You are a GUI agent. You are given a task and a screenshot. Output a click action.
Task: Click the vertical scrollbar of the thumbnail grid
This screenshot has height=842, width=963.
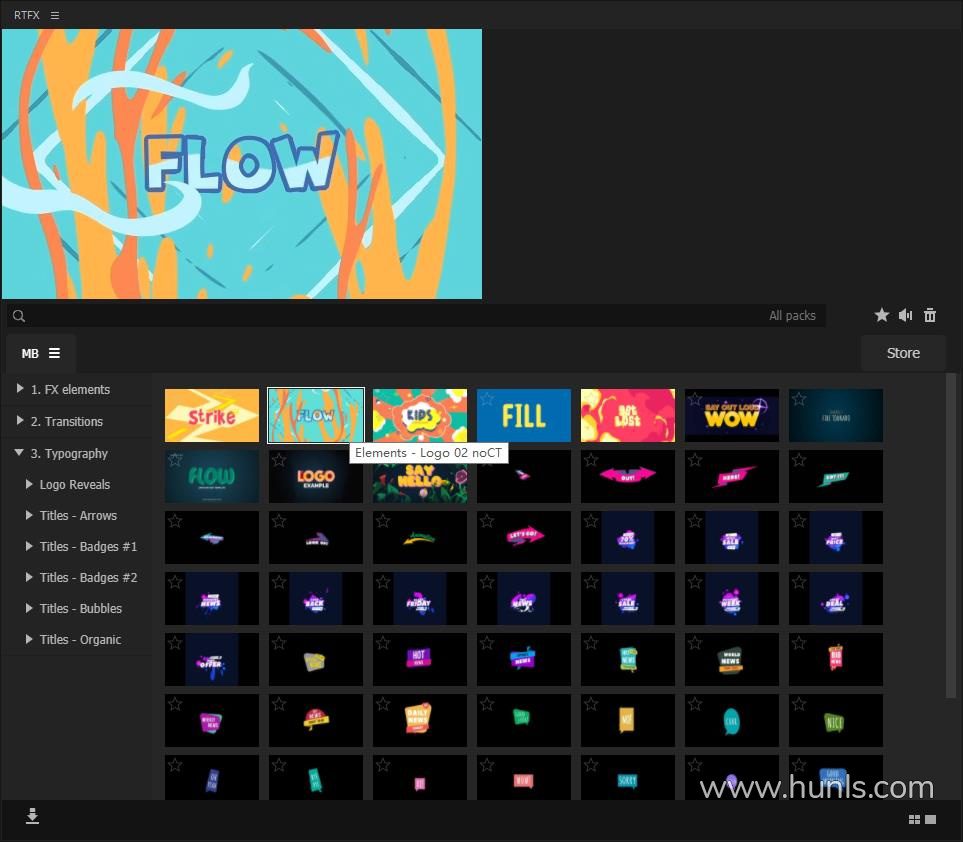pyautogui.click(x=951, y=535)
